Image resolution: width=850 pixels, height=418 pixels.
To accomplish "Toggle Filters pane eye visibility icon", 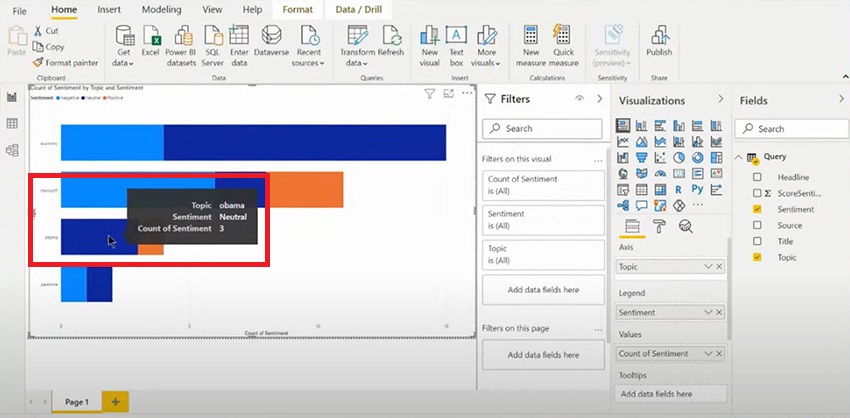I will (579, 99).
